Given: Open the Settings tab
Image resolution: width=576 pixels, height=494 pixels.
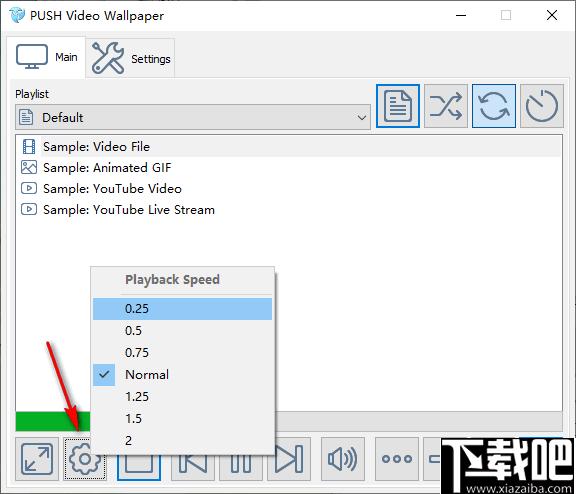Looking at the screenshot, I should click(x=130, y=58).
